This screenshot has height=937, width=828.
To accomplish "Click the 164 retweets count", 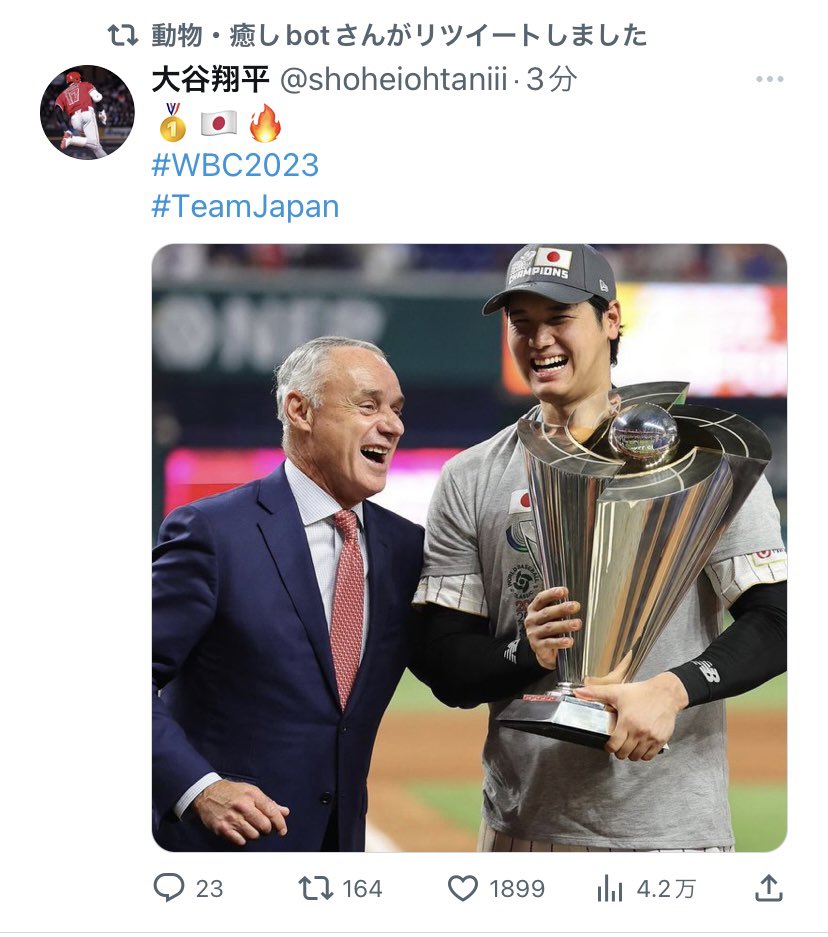I will 362,889.
